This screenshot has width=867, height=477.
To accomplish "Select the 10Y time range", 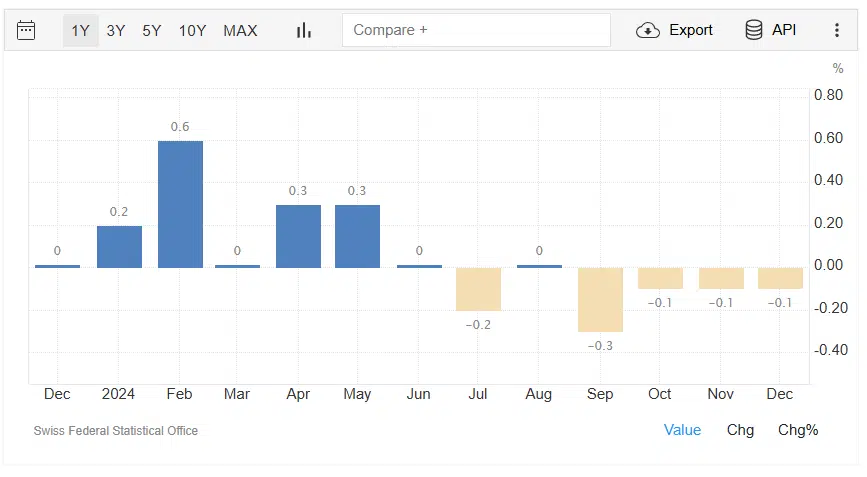I will click(x=192, y=30).
